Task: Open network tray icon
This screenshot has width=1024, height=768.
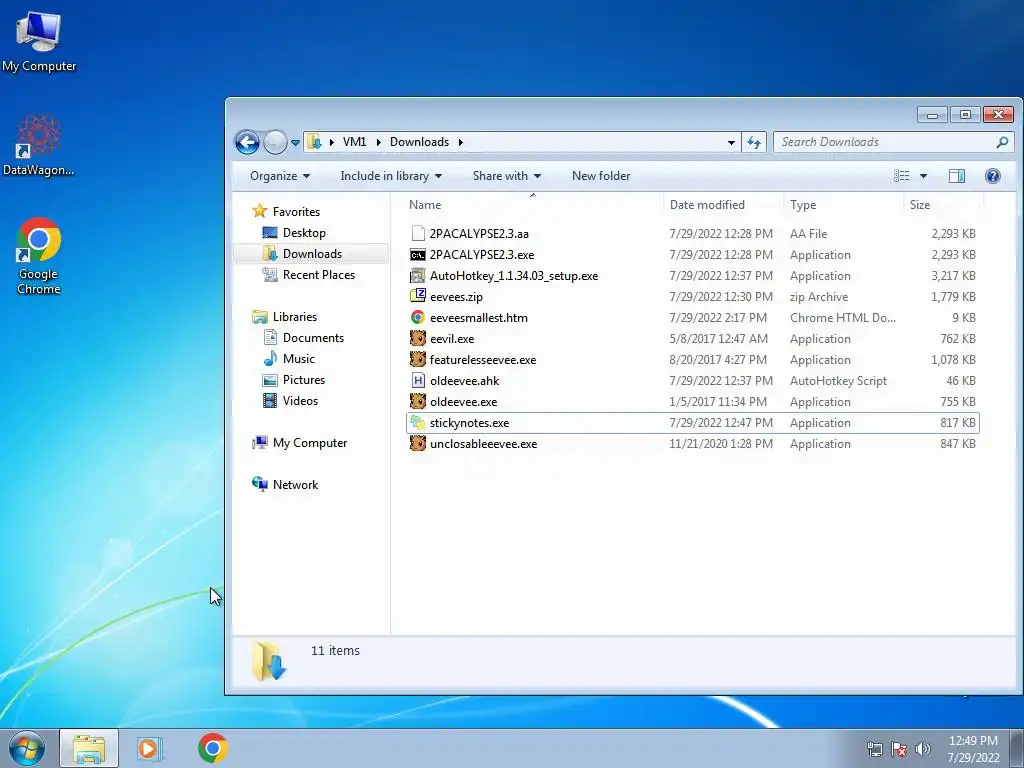Action: (874, 749)
